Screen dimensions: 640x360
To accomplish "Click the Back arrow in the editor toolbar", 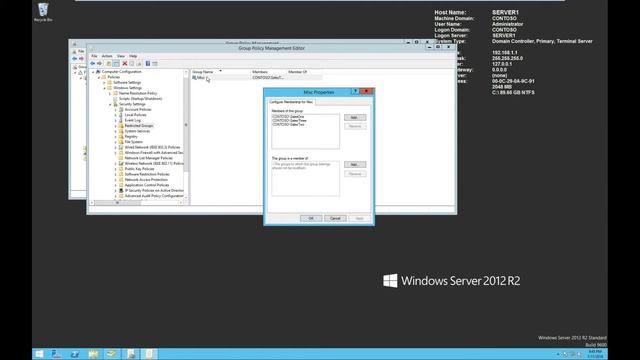I will pyautogui.click(x=93, y=63).
